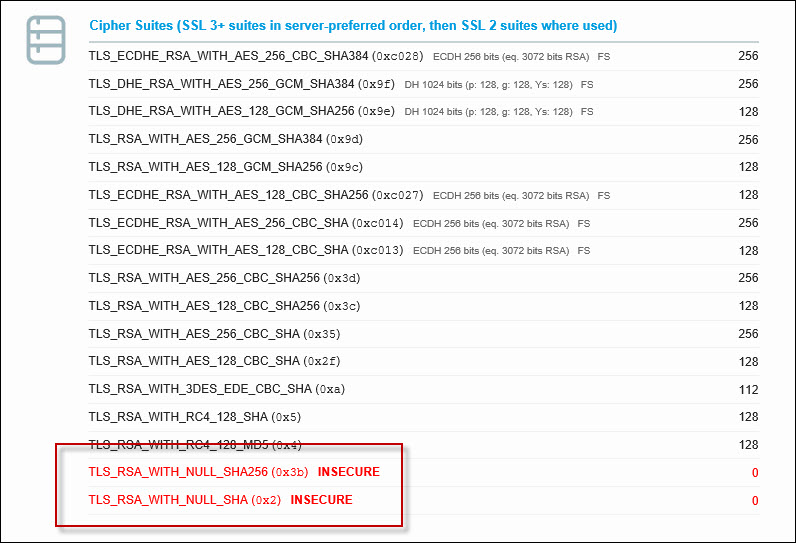Click the red 0 strength value for NULL_SHA256
Viewport: 796px width, 543px height.
coord(755,473)
